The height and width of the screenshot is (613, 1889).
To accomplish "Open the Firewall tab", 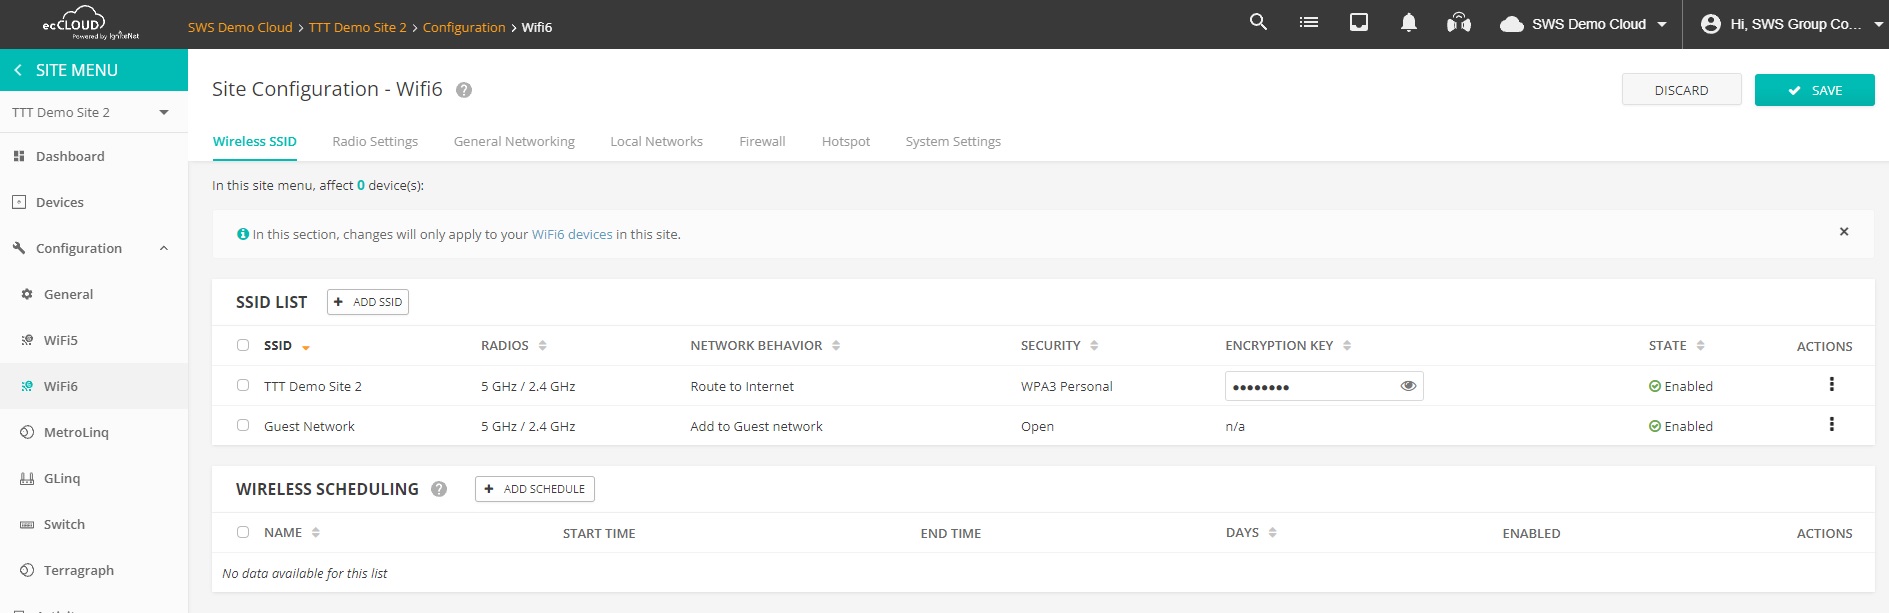I will tap(762, 141).
